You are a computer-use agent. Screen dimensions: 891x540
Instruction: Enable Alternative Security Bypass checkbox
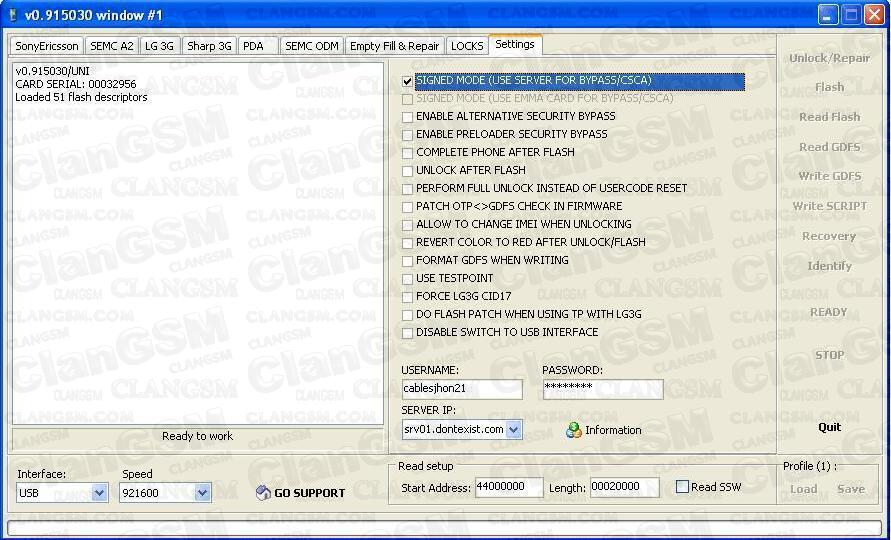click(407, 117)
